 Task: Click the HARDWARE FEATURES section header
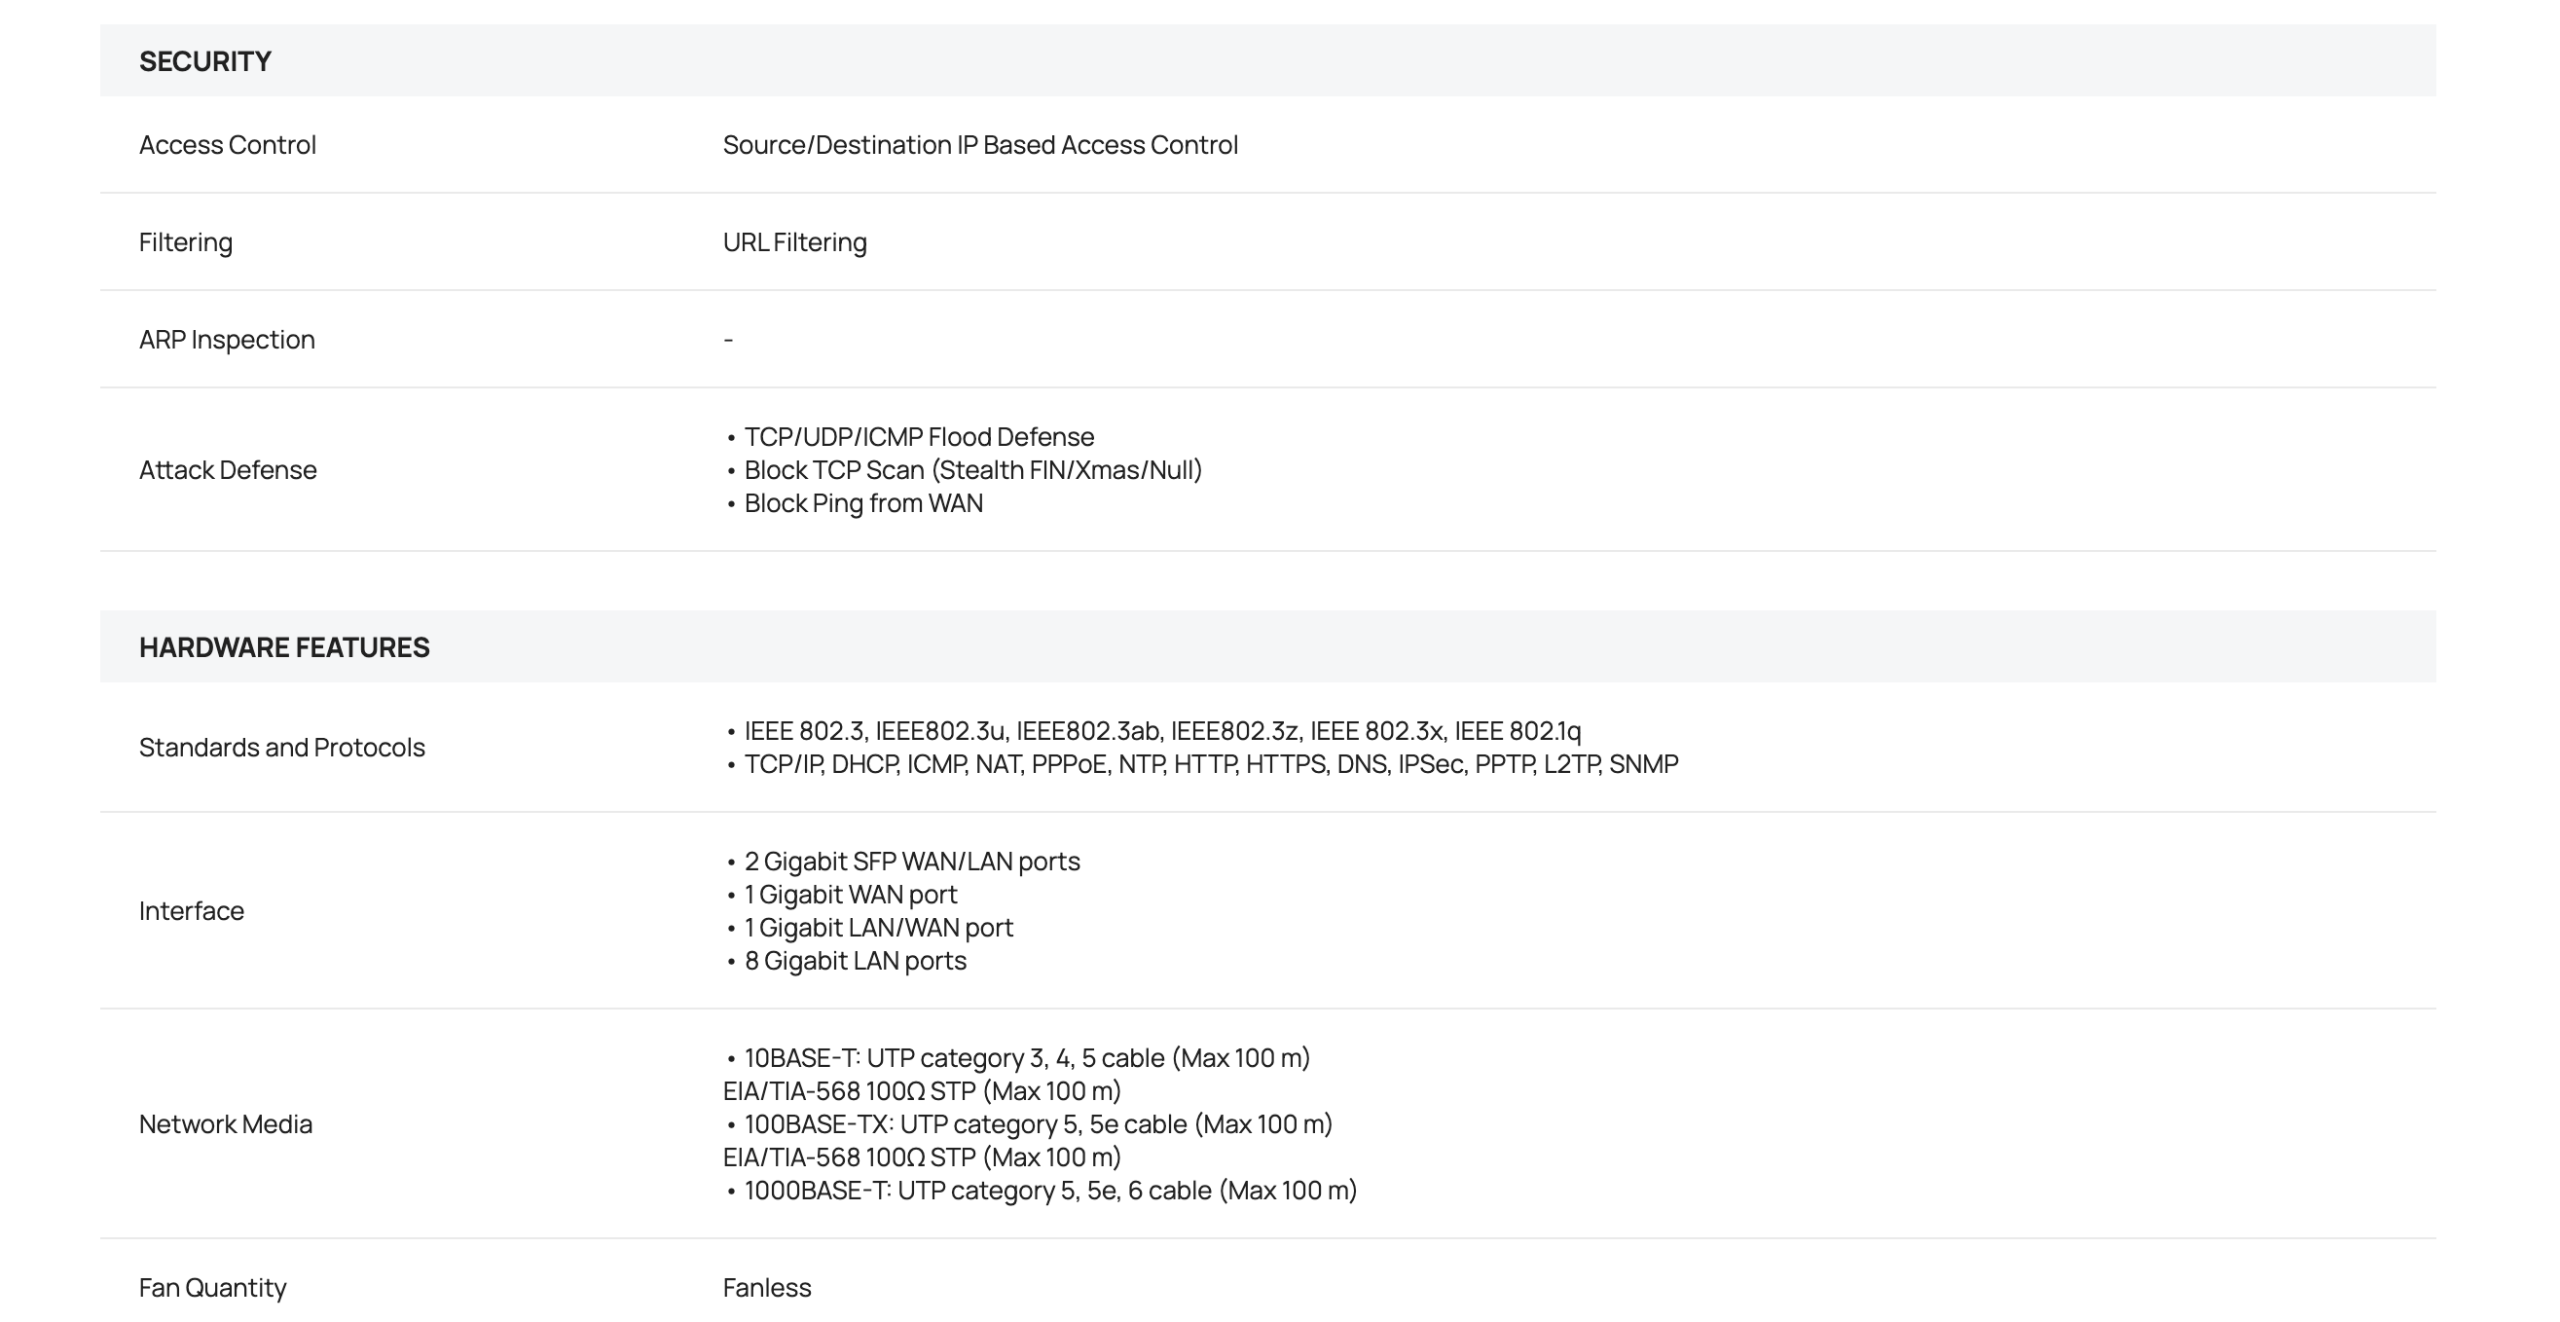284,647
